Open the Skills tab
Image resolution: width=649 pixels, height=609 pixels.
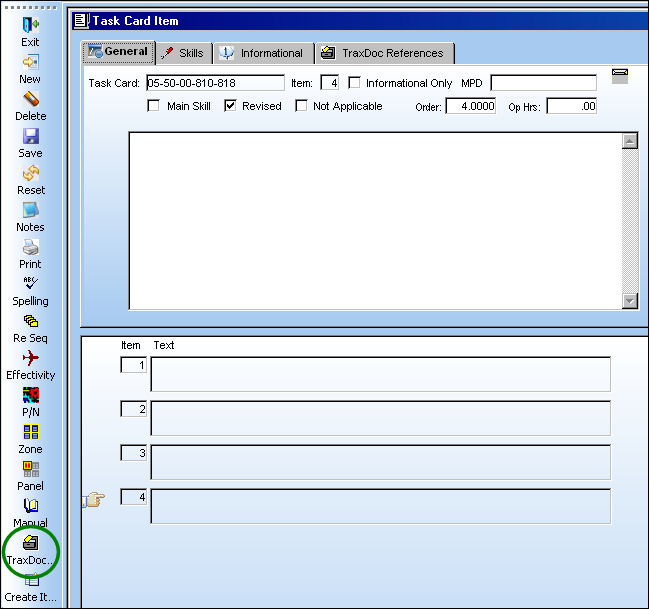(184, 53)
